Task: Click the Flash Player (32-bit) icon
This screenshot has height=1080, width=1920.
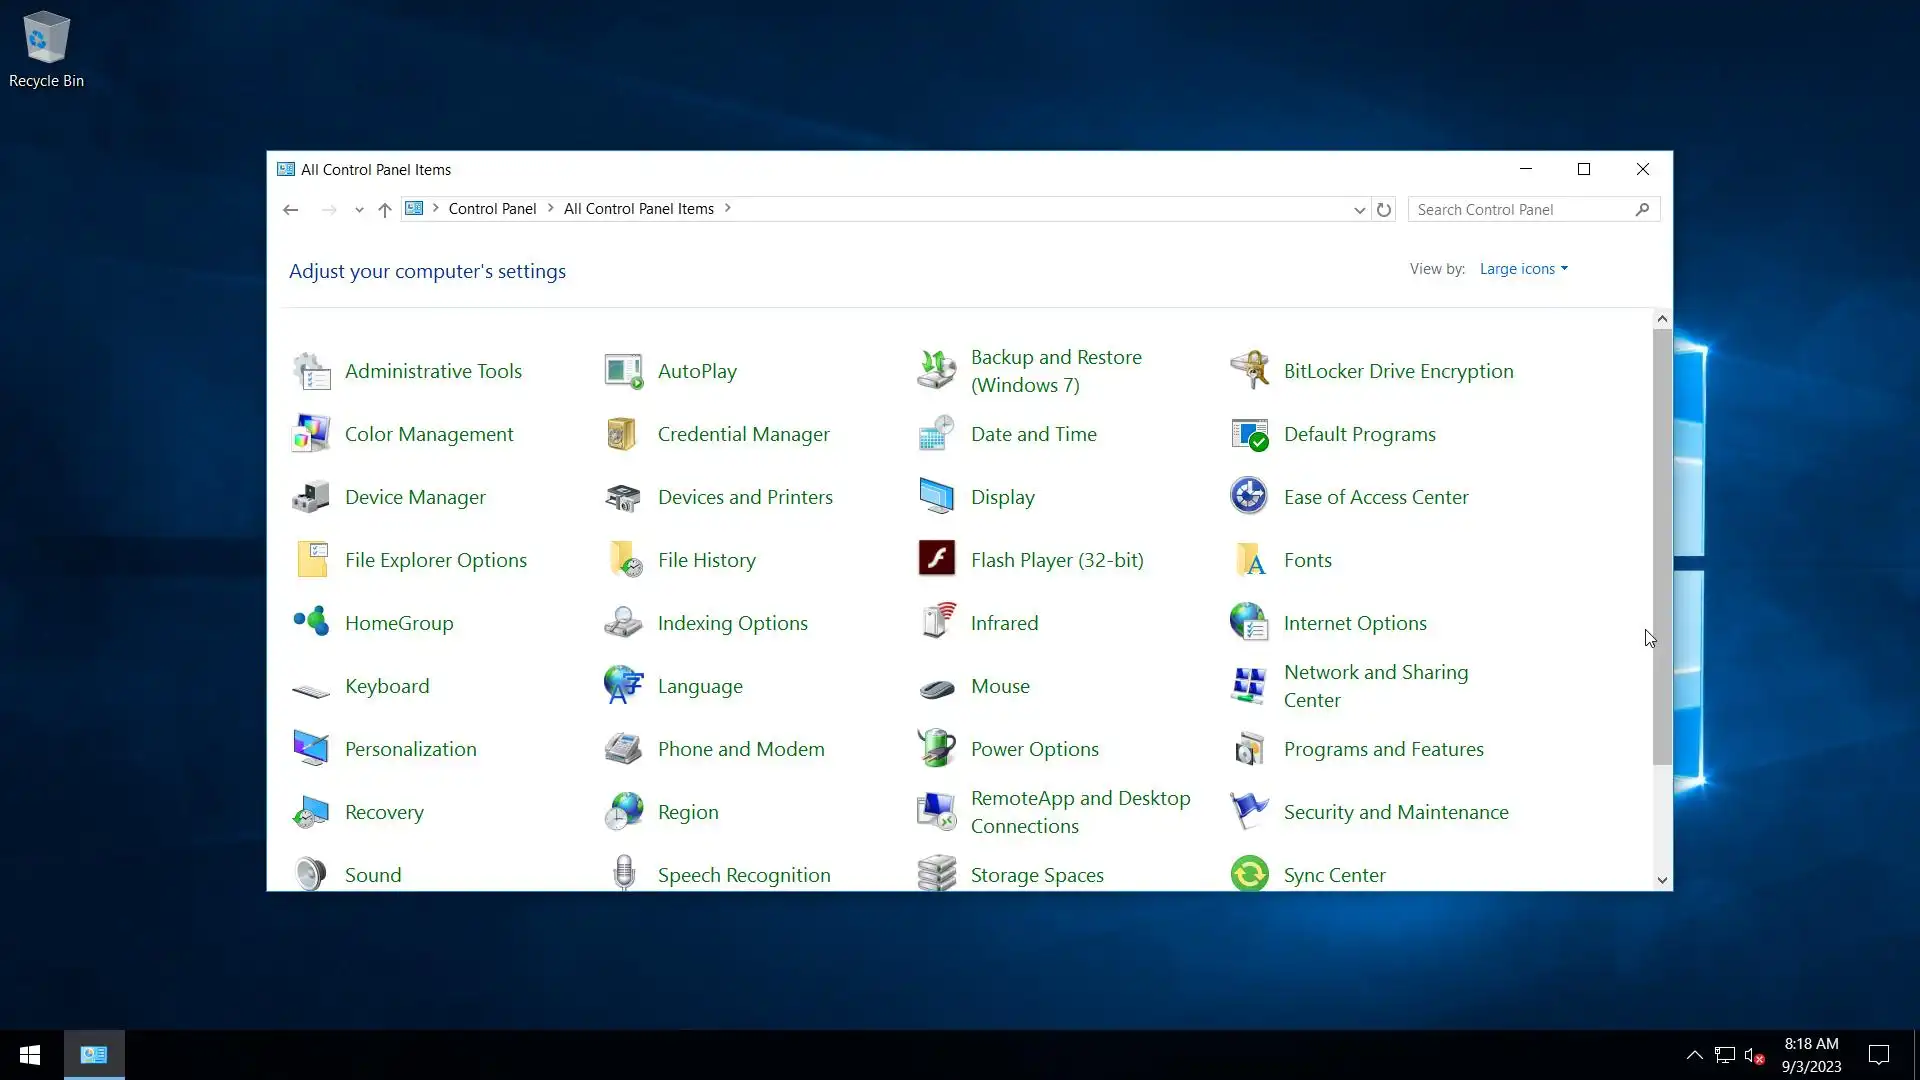Action: click(937, 560)
